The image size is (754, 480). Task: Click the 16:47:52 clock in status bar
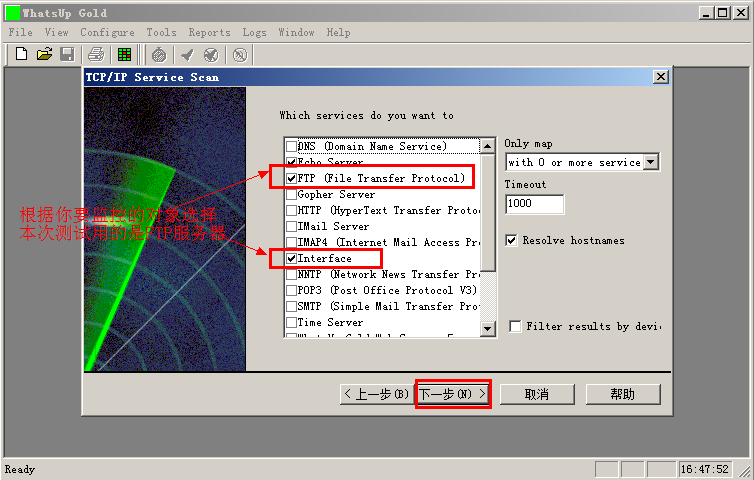coord(704,469)
